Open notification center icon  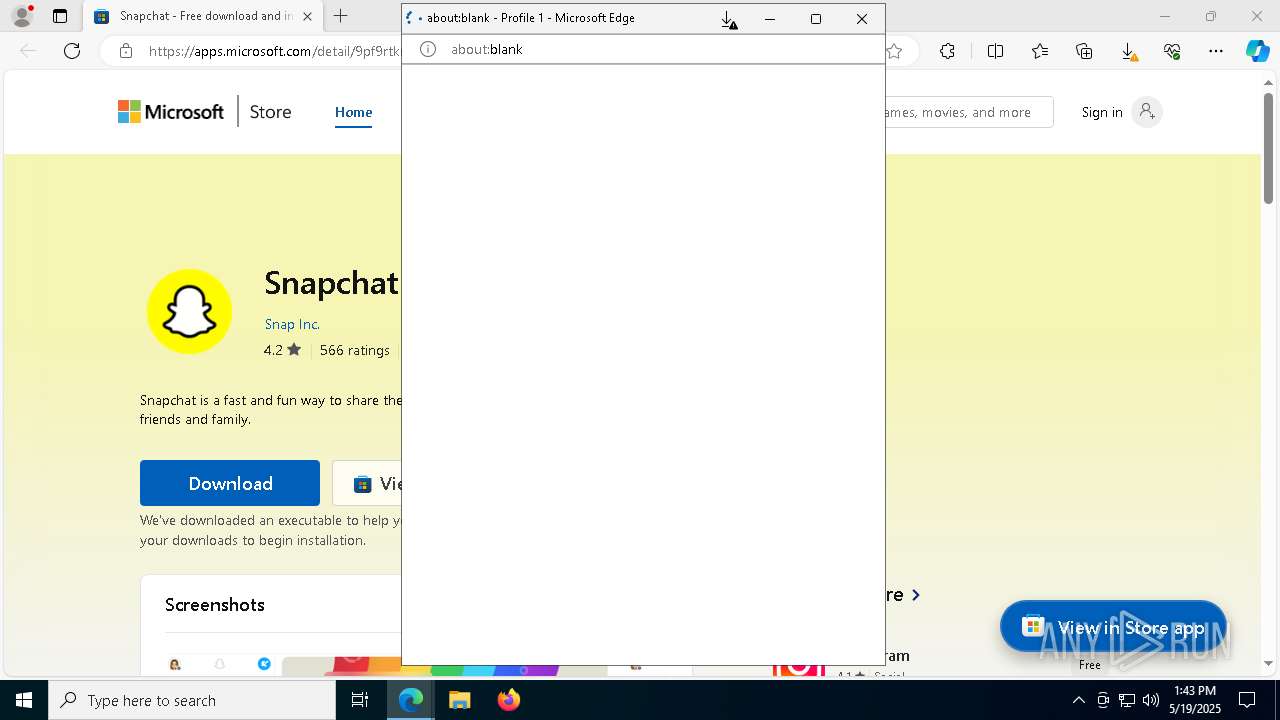[1247, 700]
